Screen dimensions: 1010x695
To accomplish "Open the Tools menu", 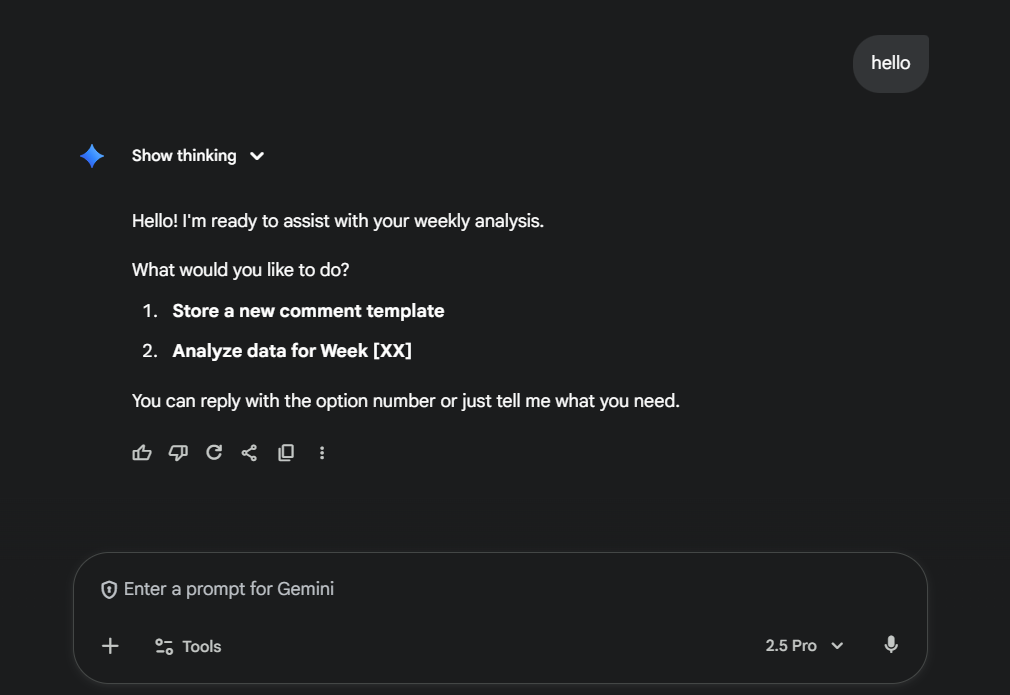I will coord(188,646).
